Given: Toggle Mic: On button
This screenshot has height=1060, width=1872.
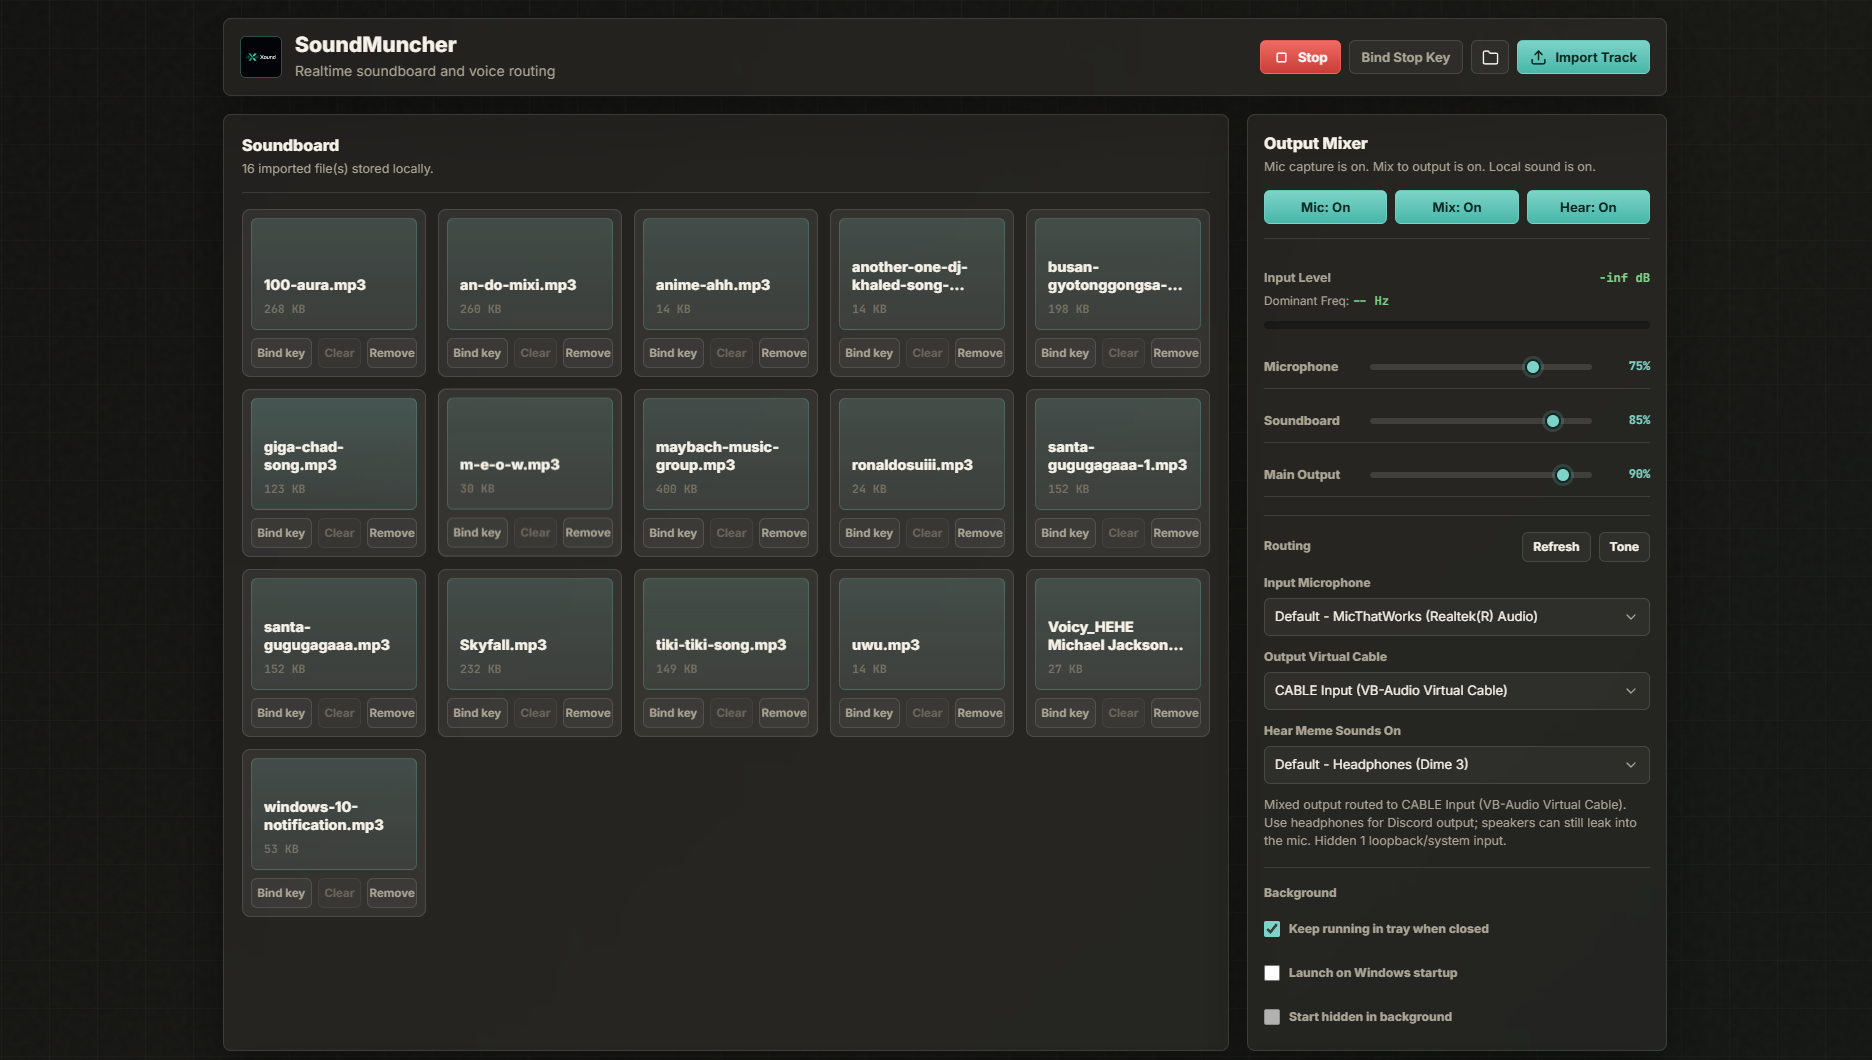Looking at the screenshot, I should click(x=1325, y=207).
